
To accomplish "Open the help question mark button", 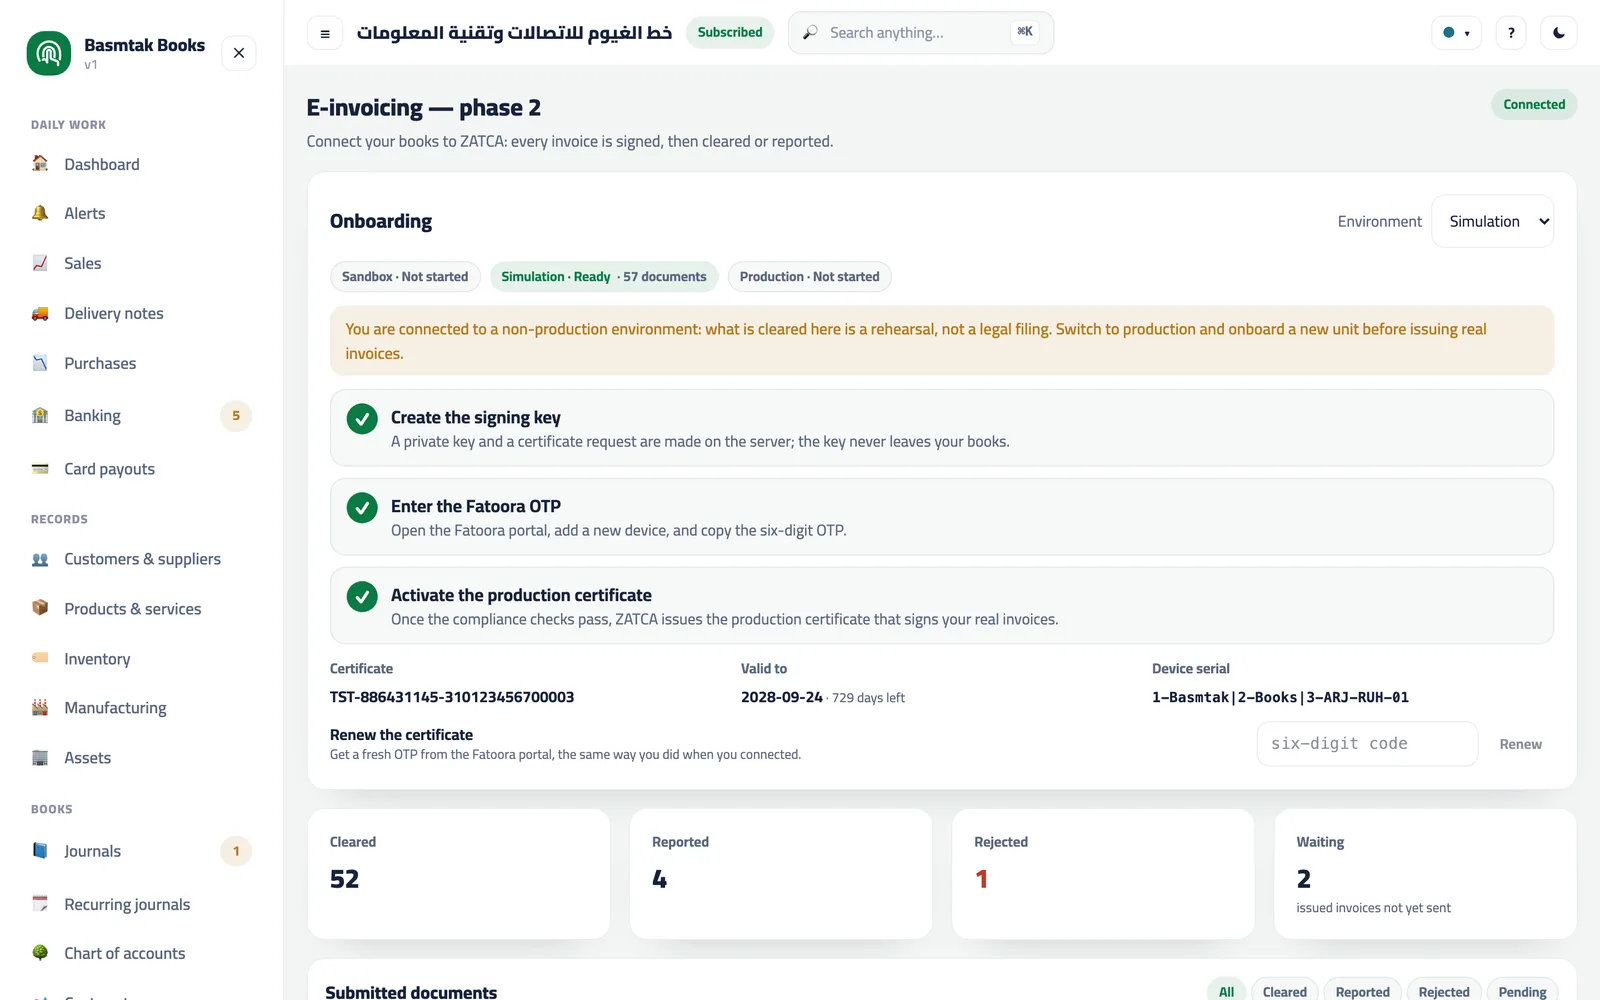I will [1511, 33].
